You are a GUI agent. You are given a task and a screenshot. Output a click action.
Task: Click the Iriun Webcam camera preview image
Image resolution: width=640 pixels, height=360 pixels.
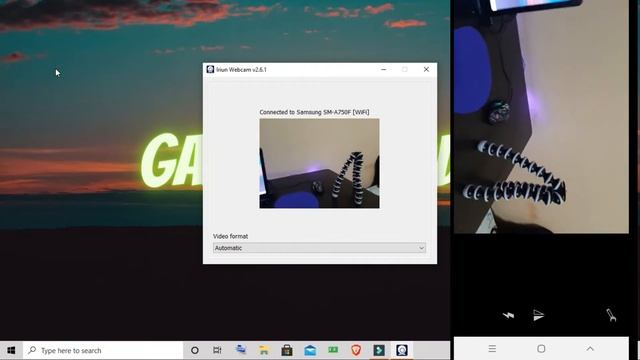(319, 163)
